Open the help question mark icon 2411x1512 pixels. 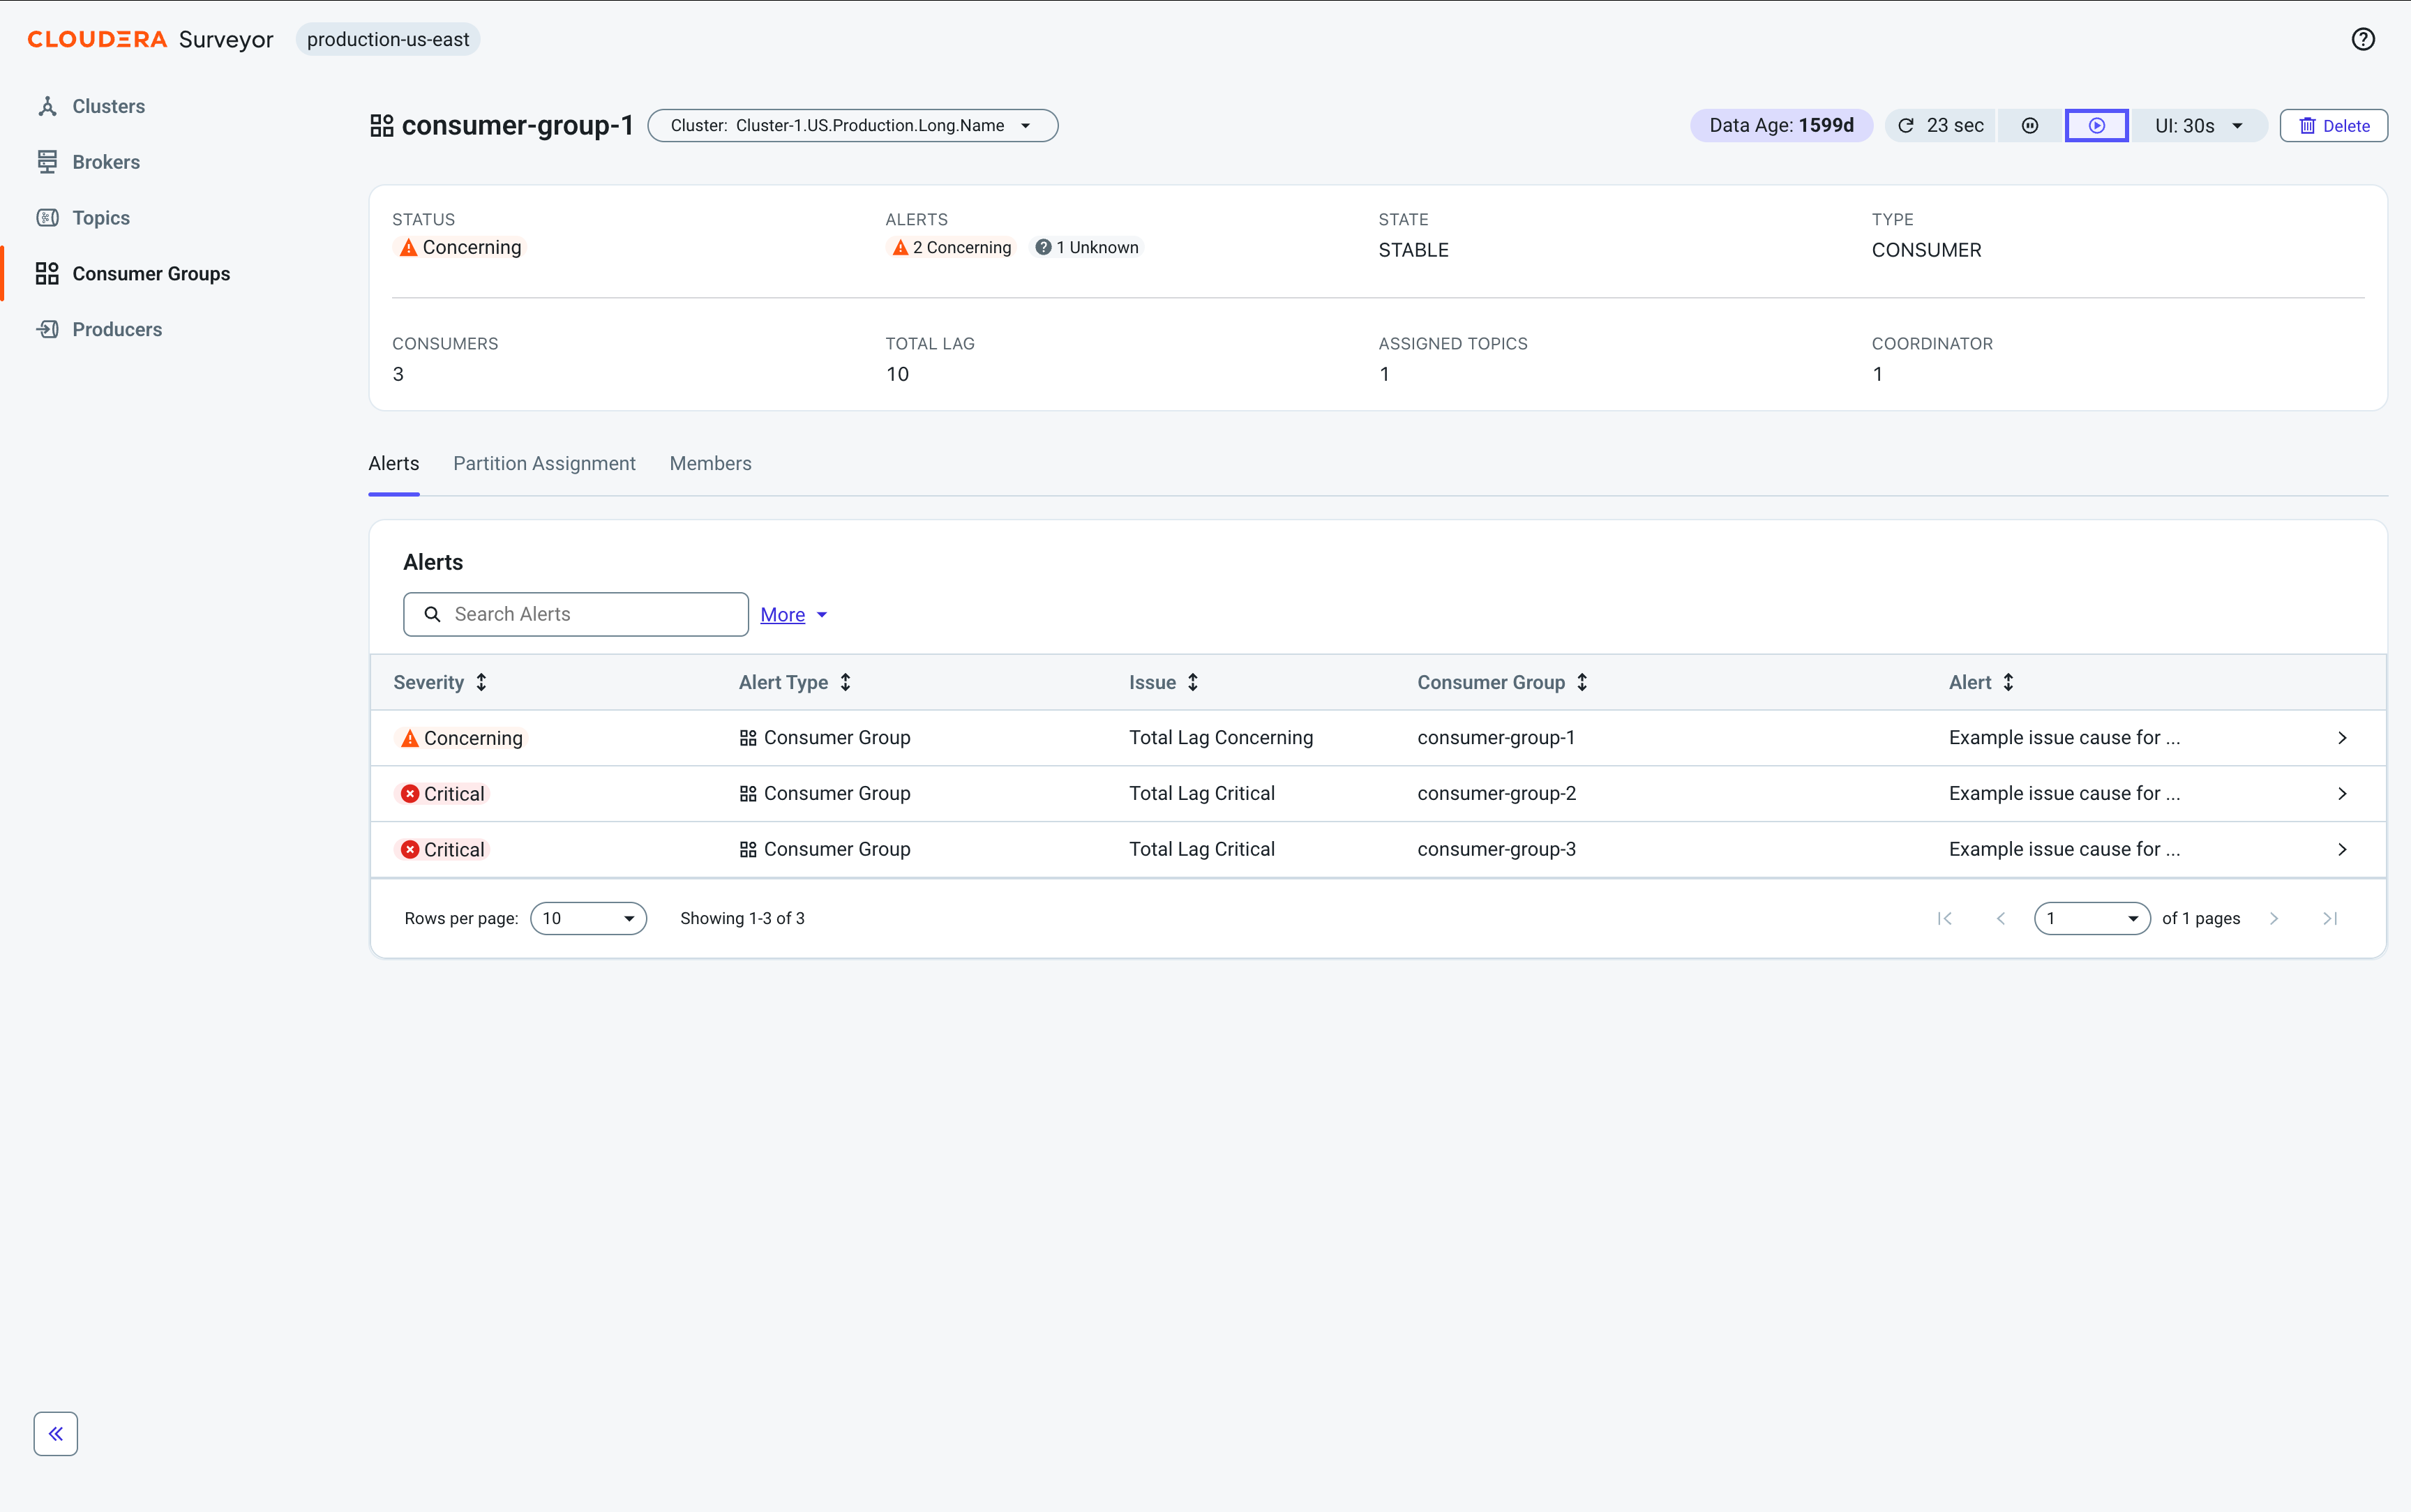[x=2362, y=39]
